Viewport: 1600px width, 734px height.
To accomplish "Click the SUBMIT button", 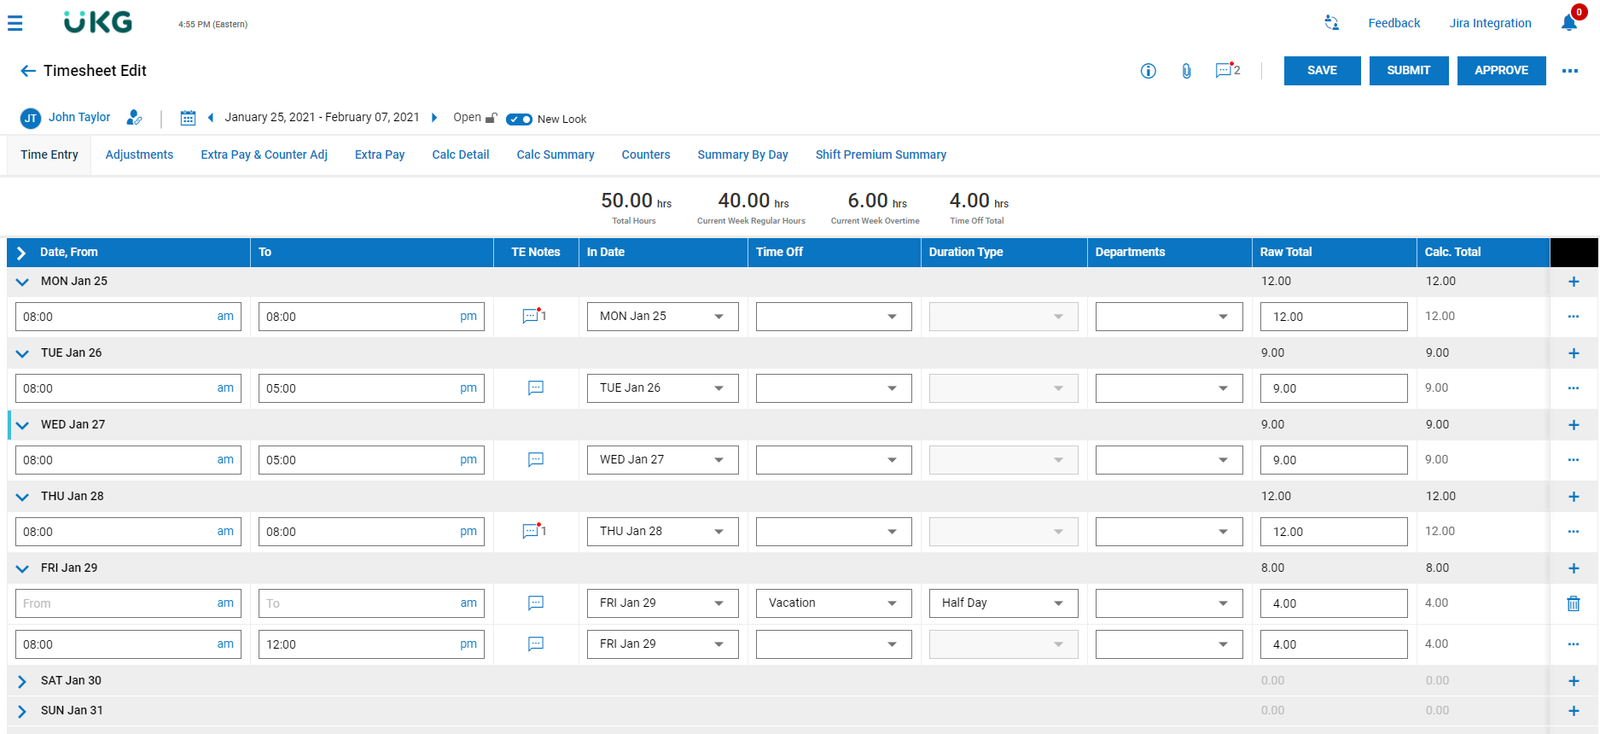I will point(1408,71).
